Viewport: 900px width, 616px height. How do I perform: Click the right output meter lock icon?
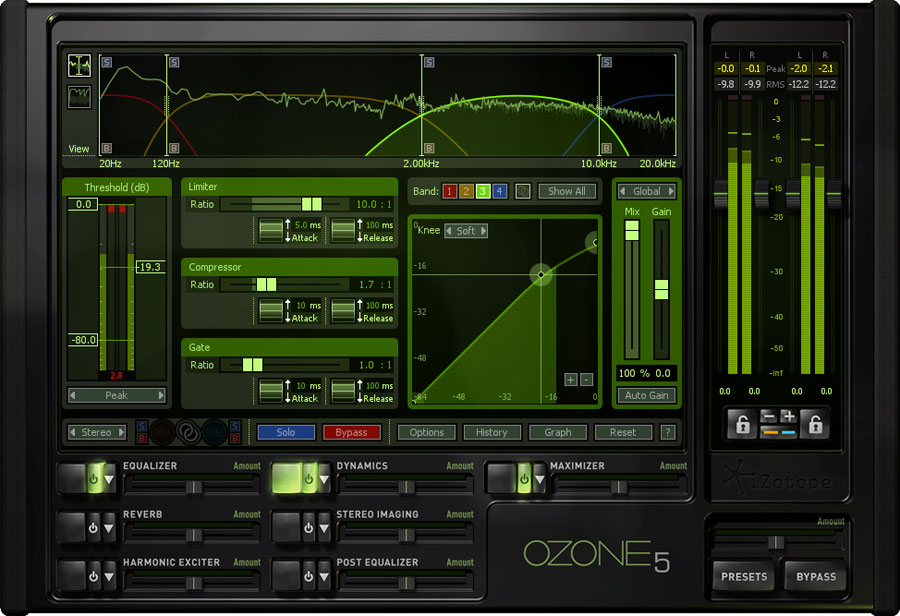click(815, 425)
